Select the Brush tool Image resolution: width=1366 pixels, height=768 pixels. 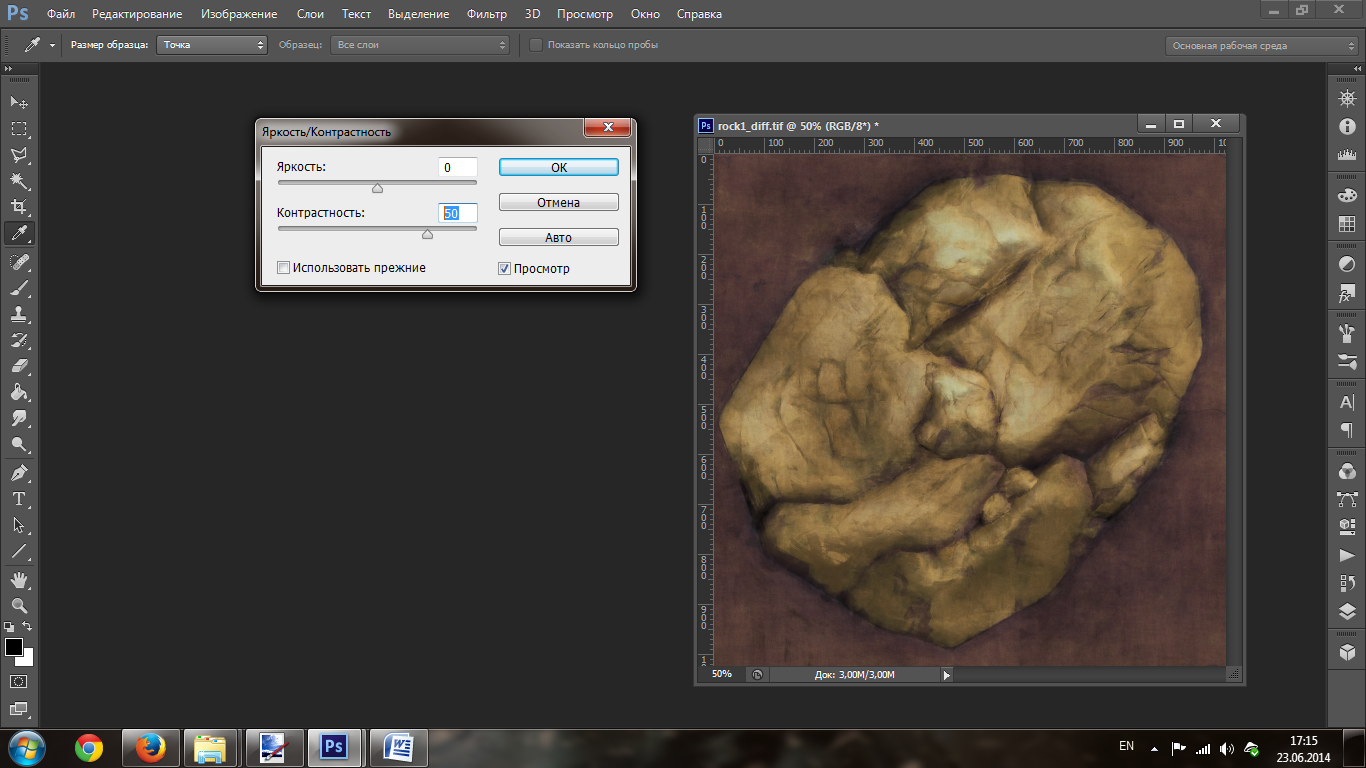[19, 289]
